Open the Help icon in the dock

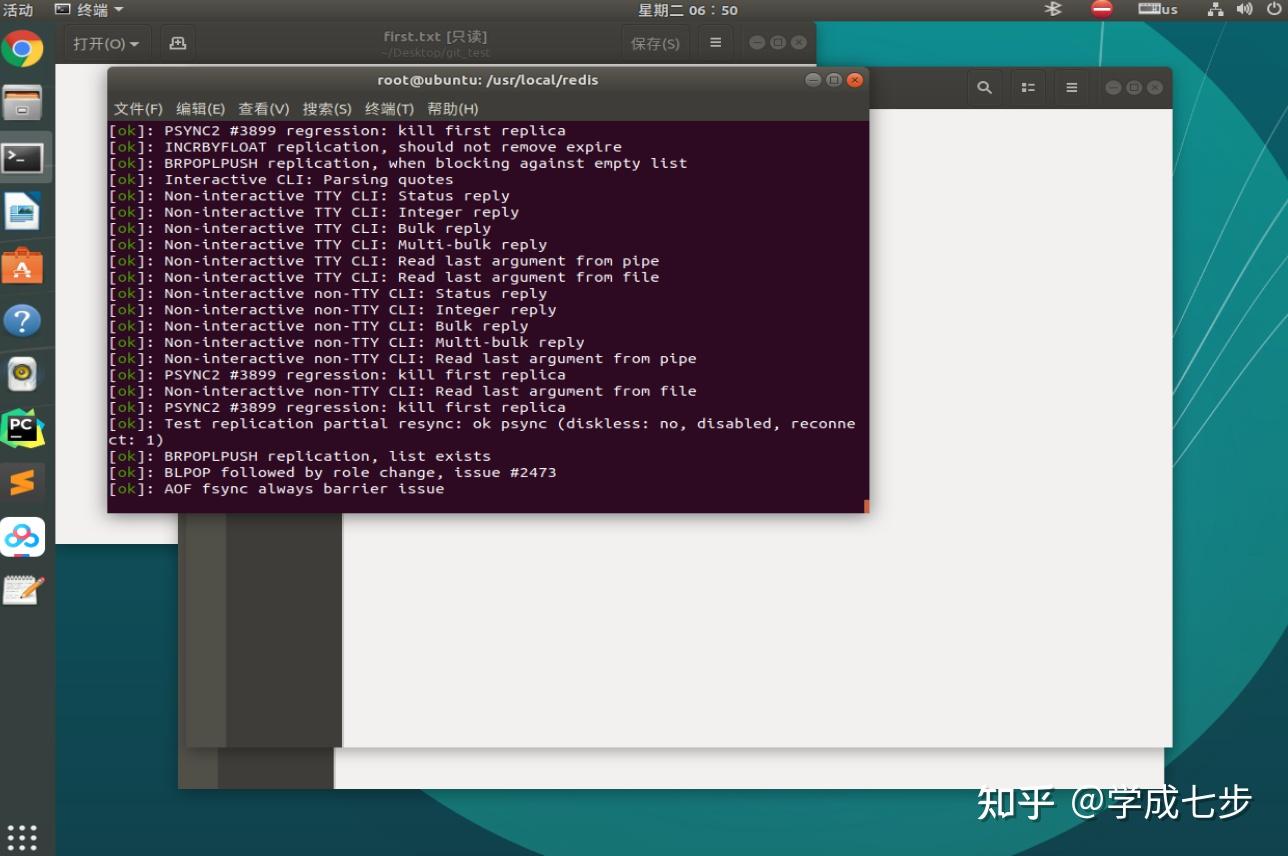[22, 321]
